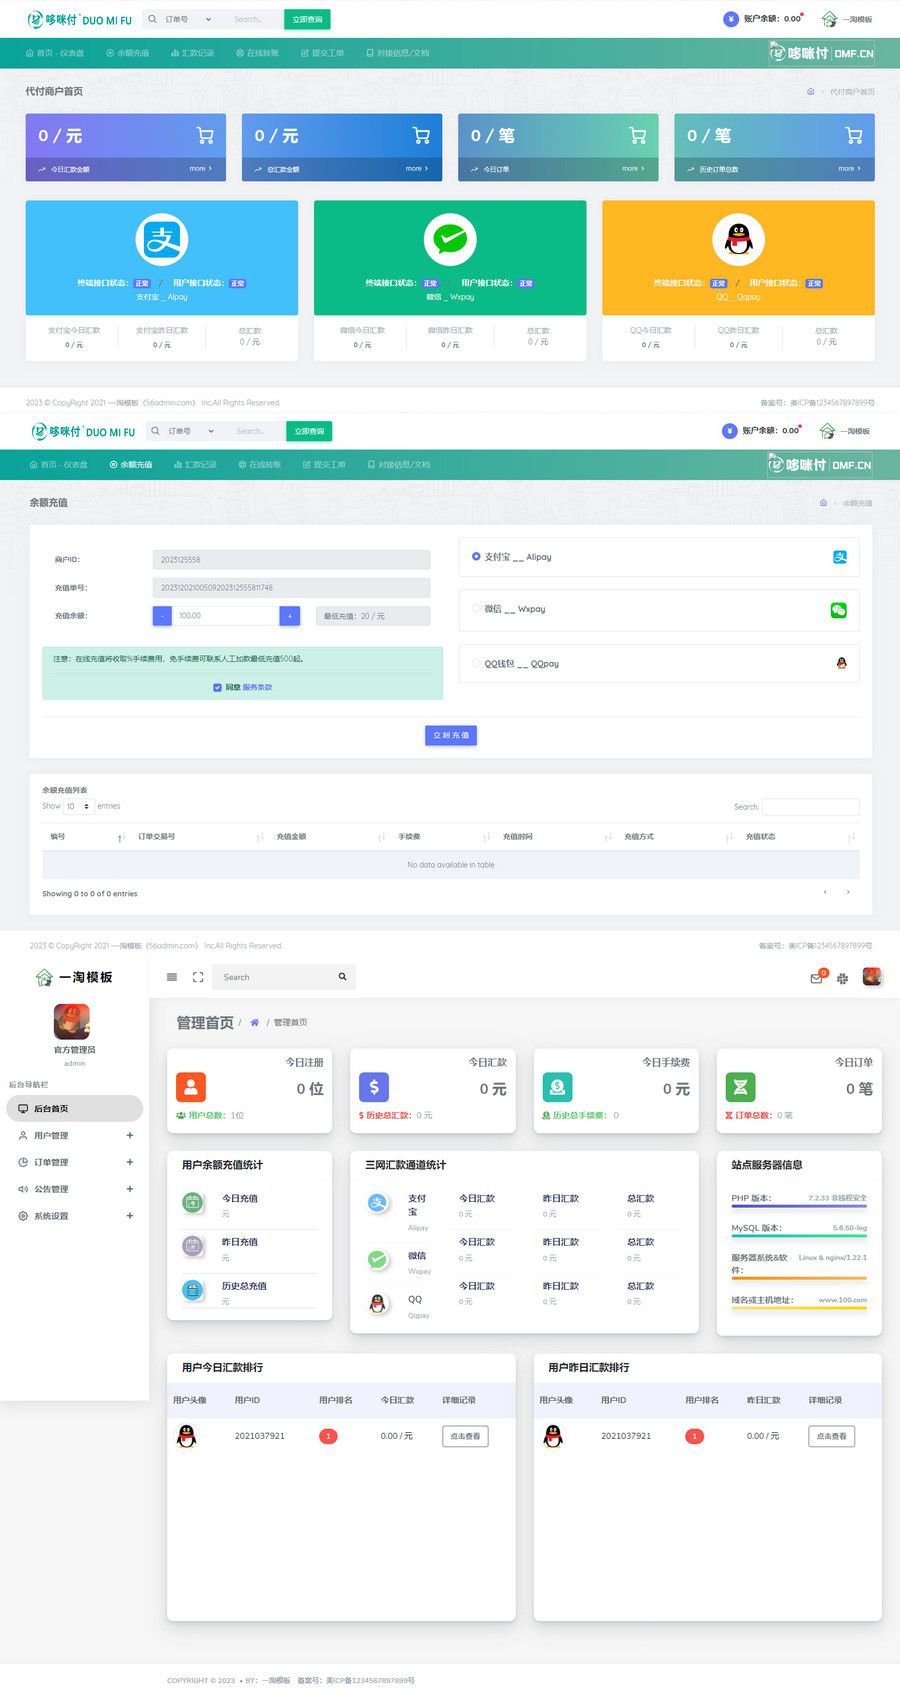Open 对接信息/文档 in the merchant home page nav

point(397,53)
